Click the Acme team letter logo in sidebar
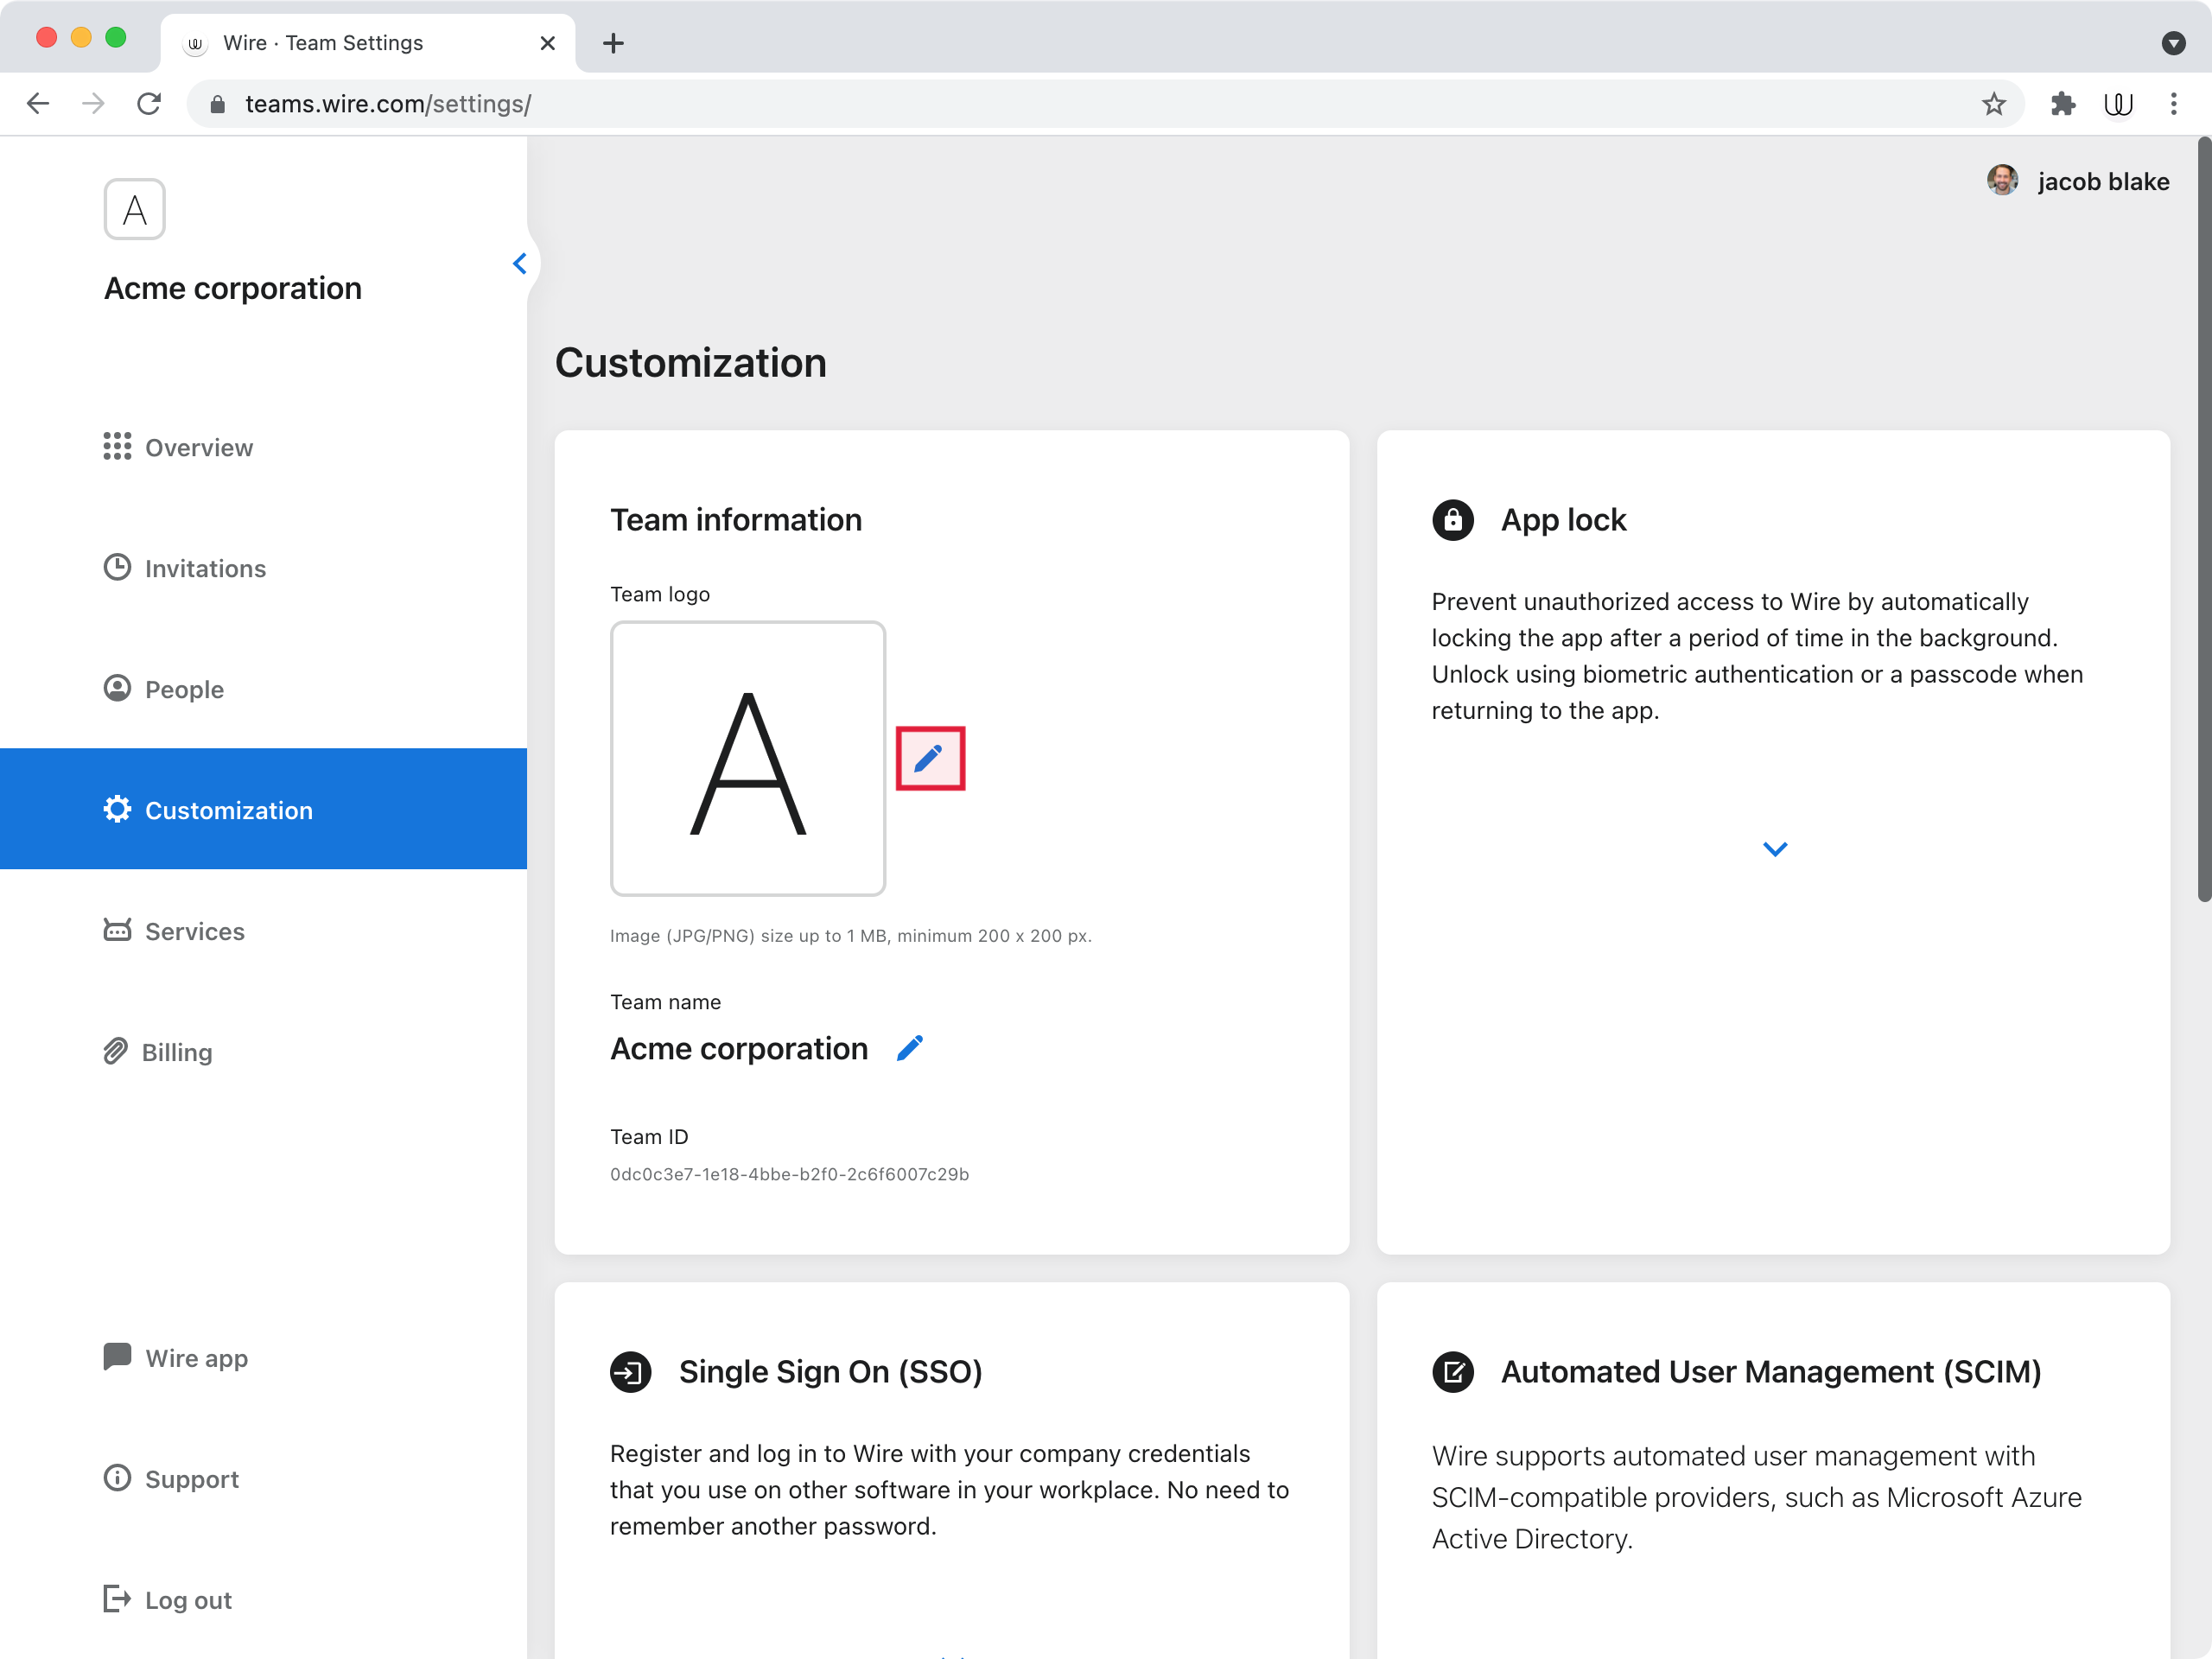The height and width of the screenshot is (1659, 2212). (x=135, y=209)
